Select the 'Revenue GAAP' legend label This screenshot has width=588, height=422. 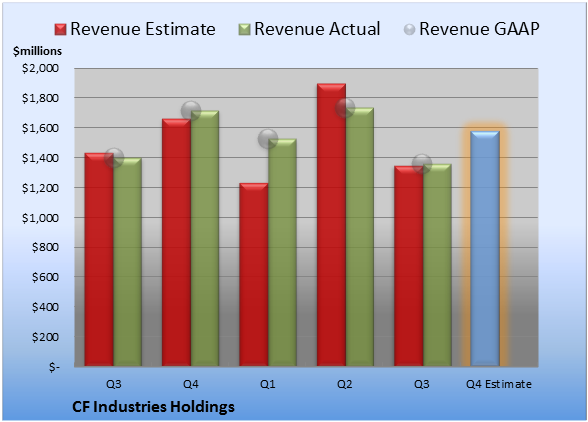479,29
